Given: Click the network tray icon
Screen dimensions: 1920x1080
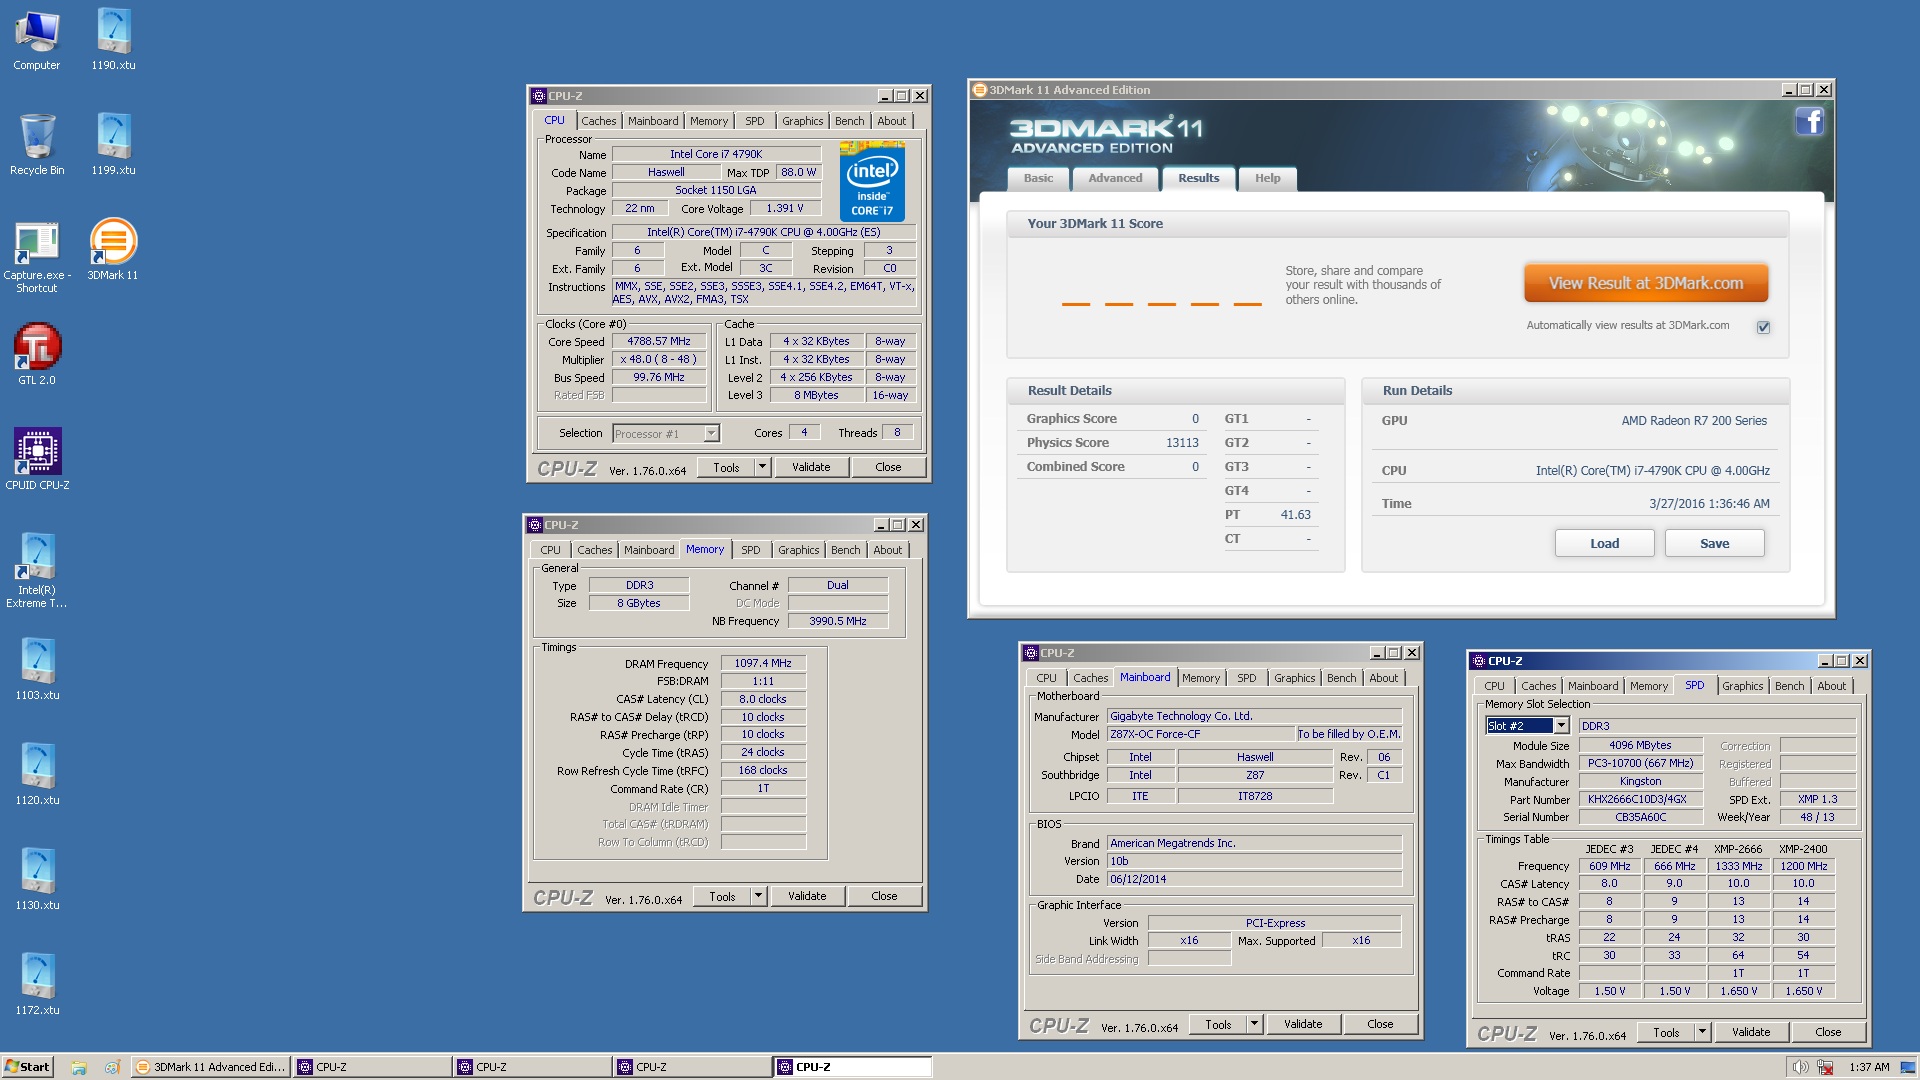Looking at the screenshot, I should tap(1825, 1067).
